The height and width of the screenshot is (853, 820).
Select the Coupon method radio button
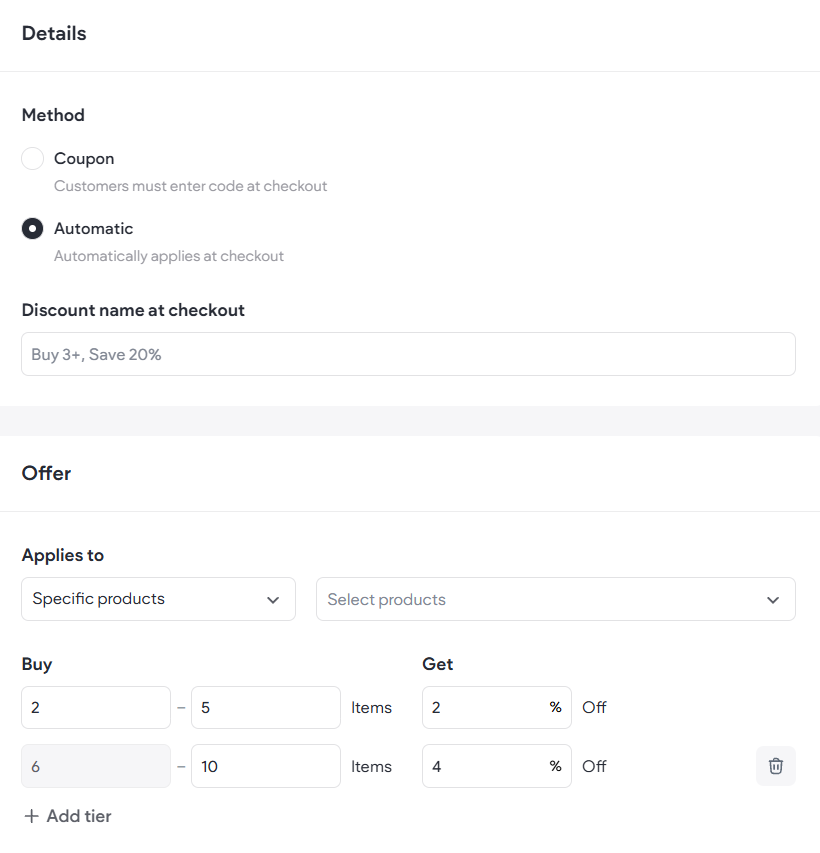coord(33,158)
